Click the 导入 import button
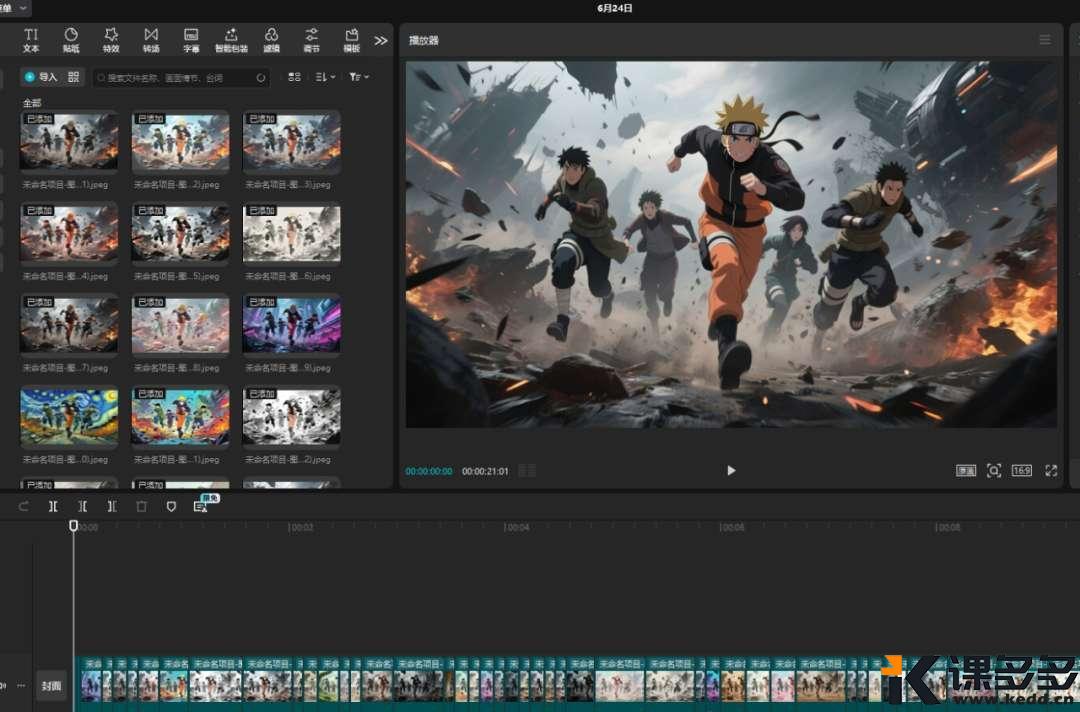1080x712 pixels. (x=41, y=77)
